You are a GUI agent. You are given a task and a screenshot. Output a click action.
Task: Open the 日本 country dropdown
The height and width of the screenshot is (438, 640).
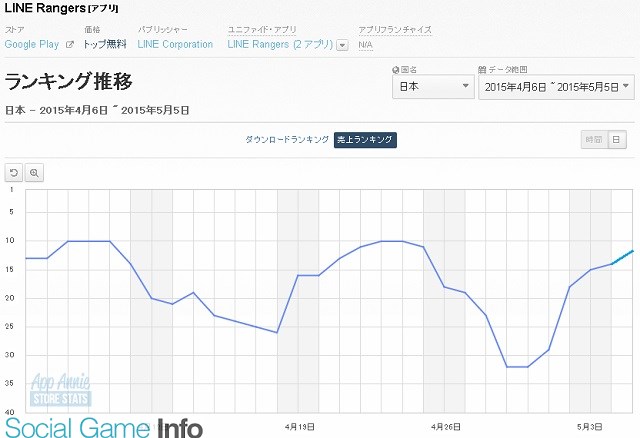(433, 87)
